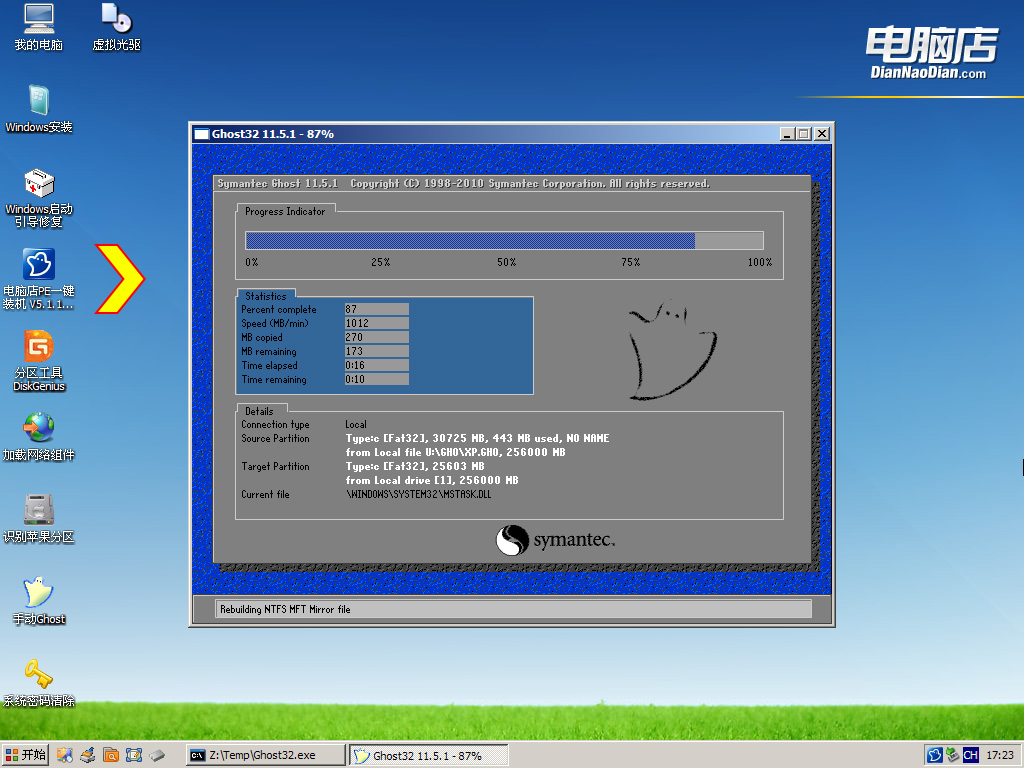Click the Time elapsed value 0:16
Screen dimensions: 1024x768
coord(377,365)
